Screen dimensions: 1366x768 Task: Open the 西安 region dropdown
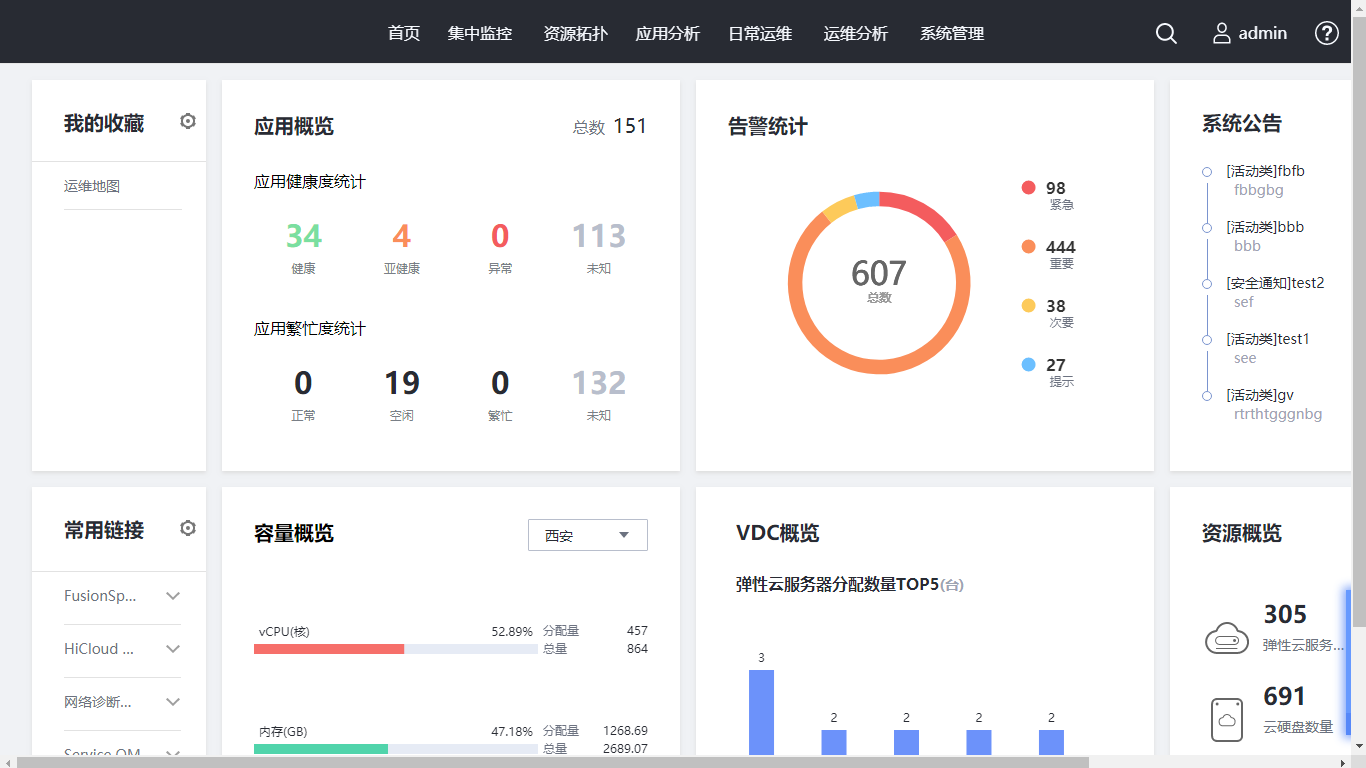(x=587, y=535)
